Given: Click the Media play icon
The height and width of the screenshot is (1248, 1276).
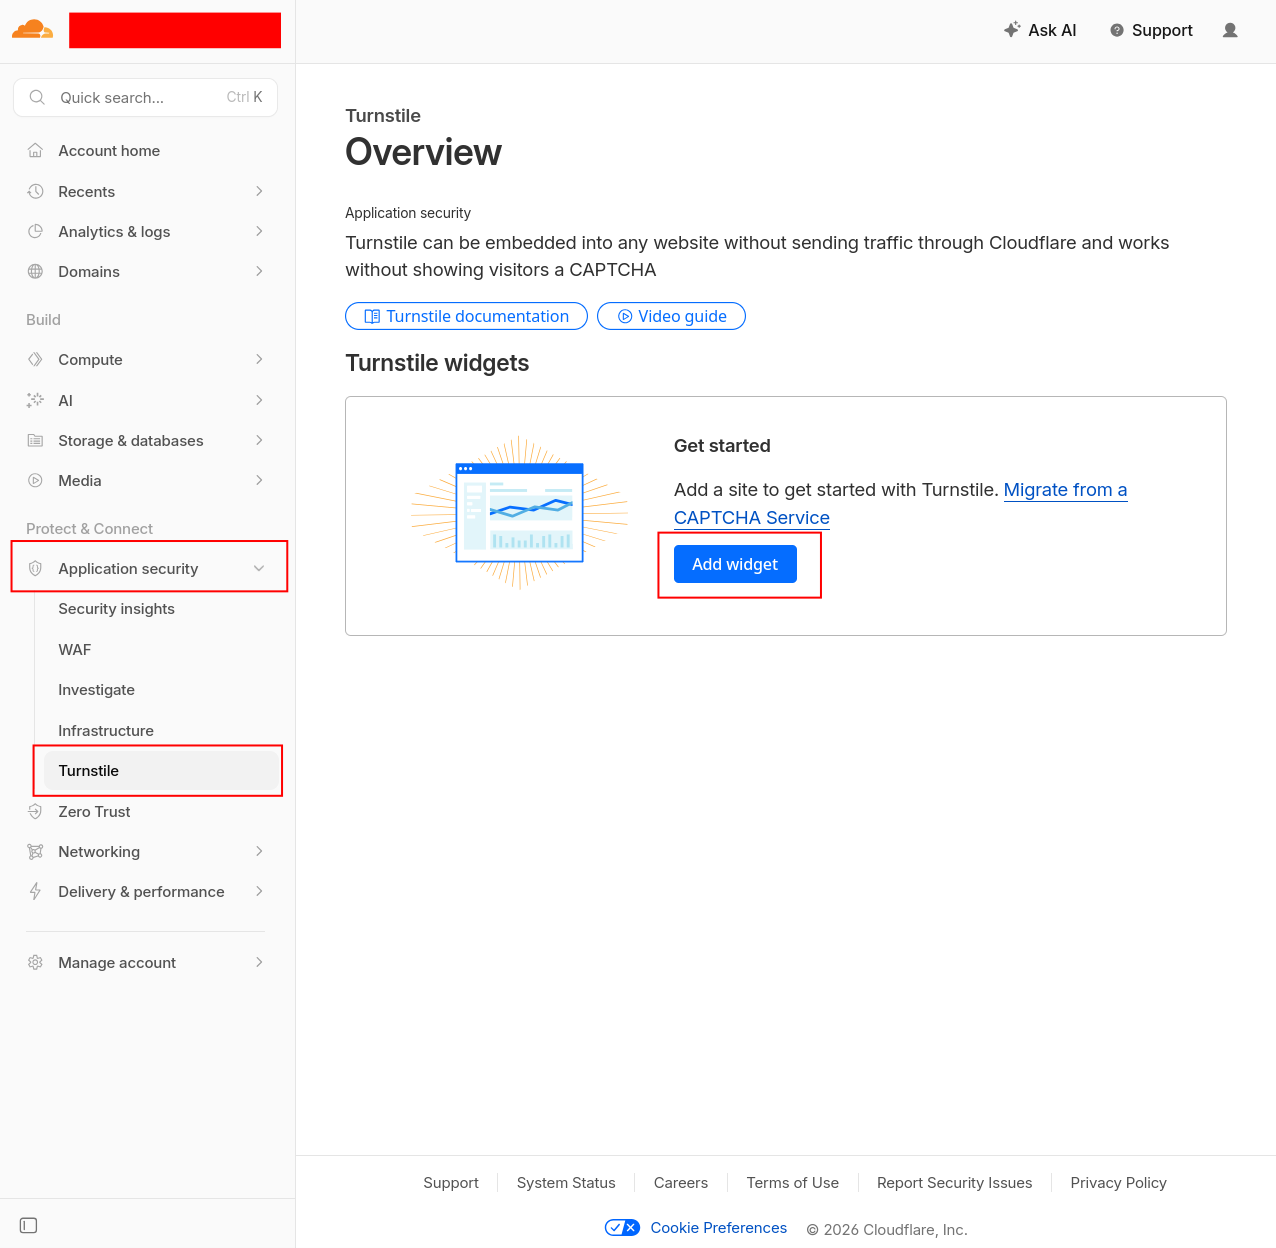Looking at the screenshot, I should (35, 480).
